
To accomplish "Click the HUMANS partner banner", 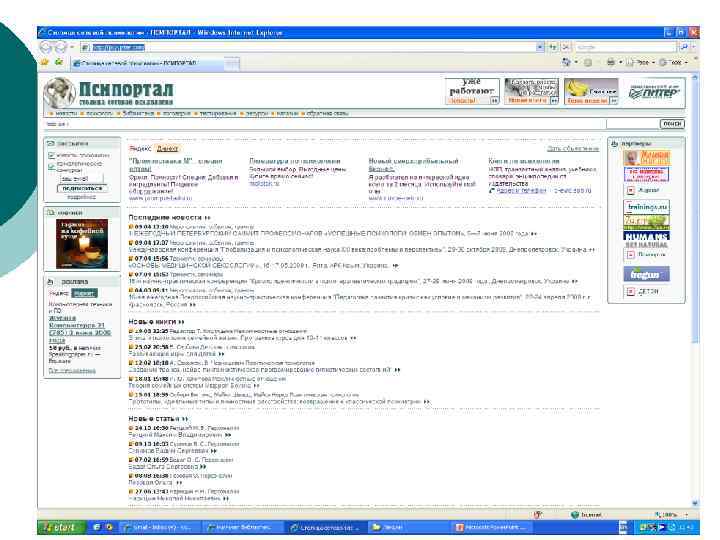I will pos(647,239).
